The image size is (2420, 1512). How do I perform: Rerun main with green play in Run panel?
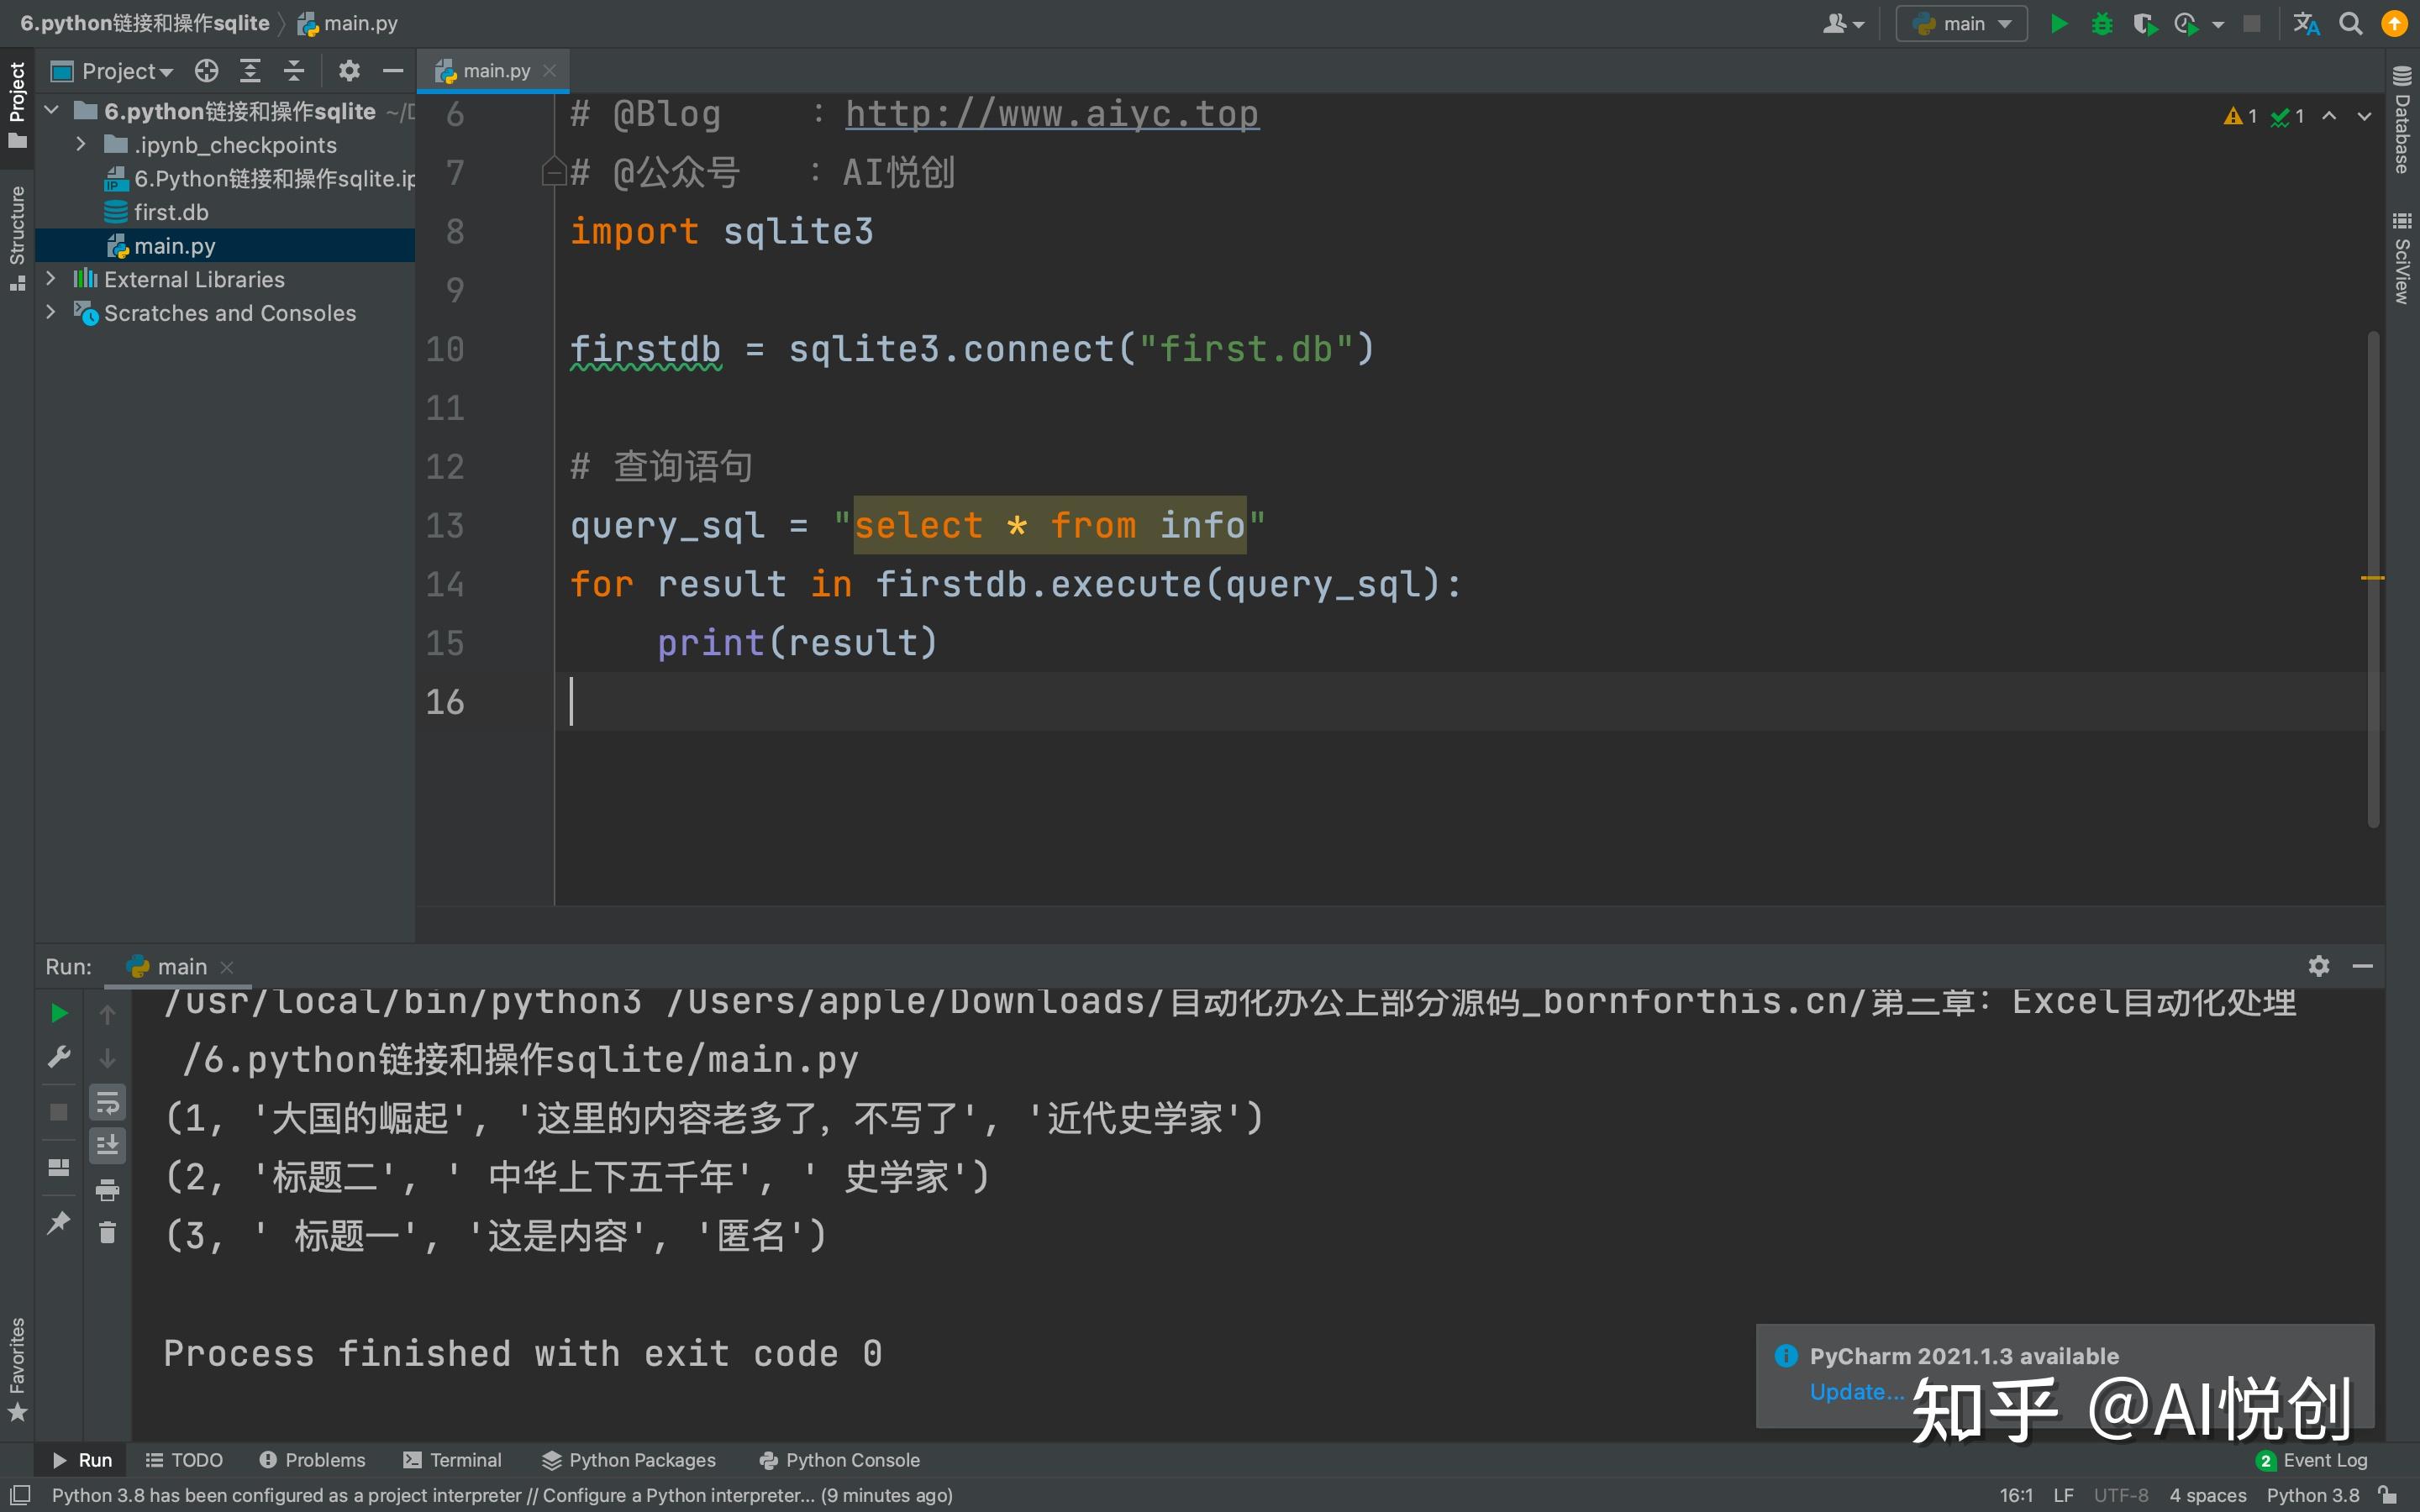pyautogui.click(x=59, y=1013)
